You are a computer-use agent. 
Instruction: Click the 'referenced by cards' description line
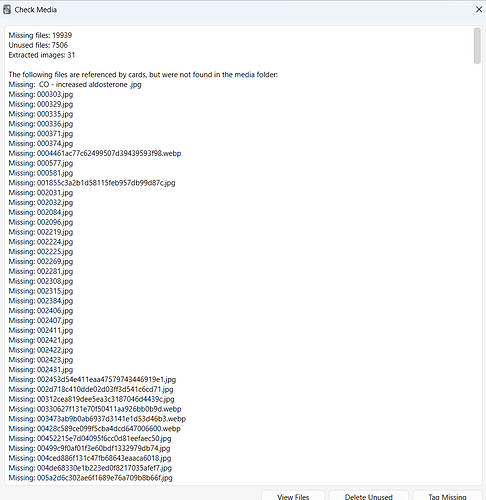(143, 75)
